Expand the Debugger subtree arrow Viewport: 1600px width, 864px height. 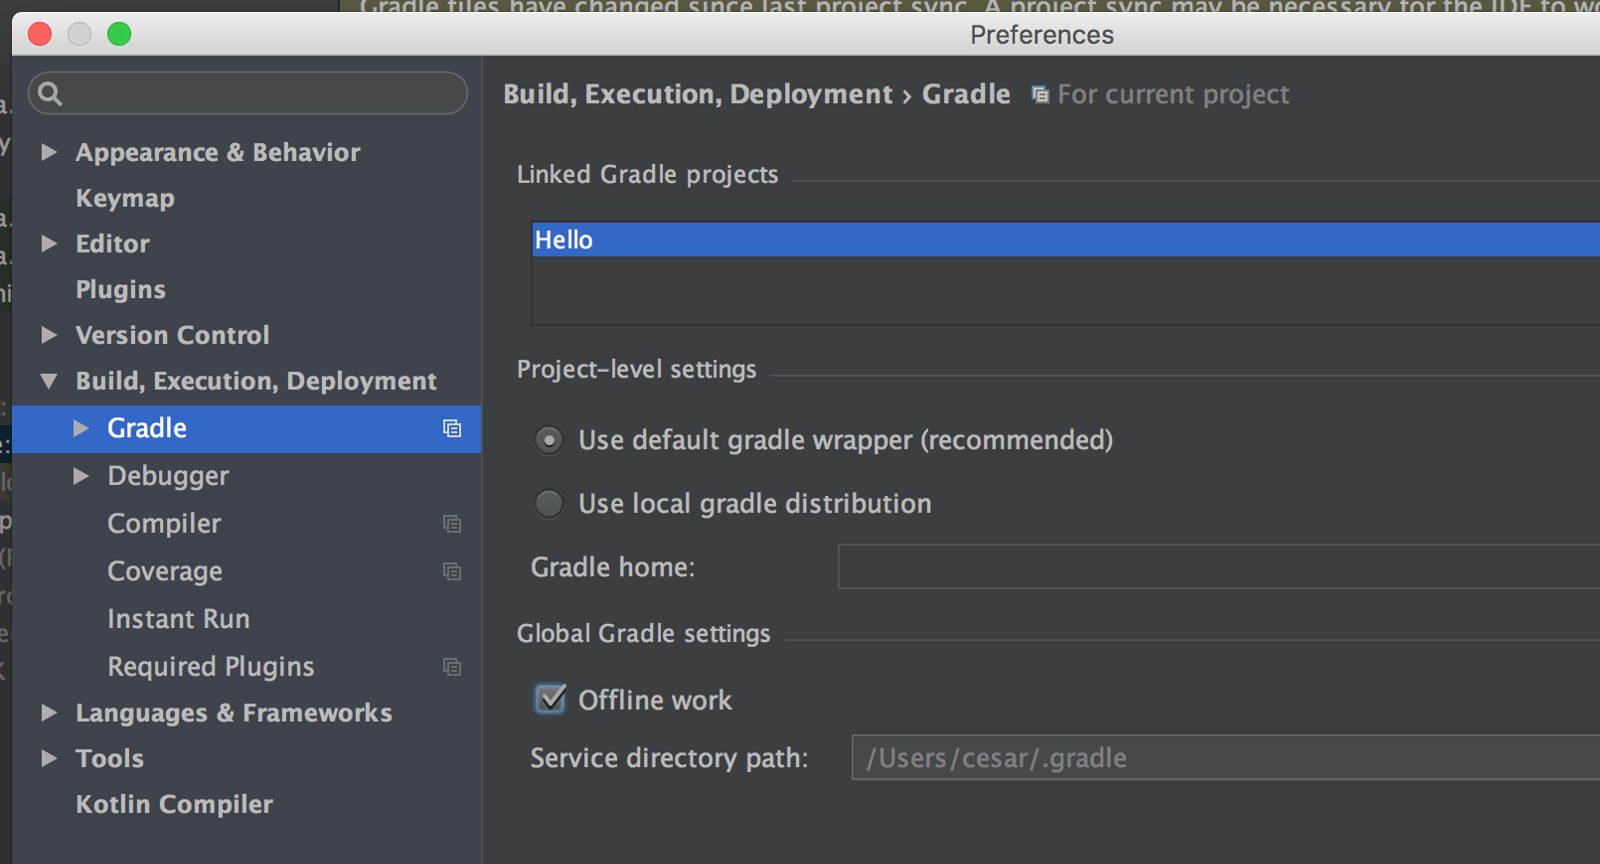[81, 476]
